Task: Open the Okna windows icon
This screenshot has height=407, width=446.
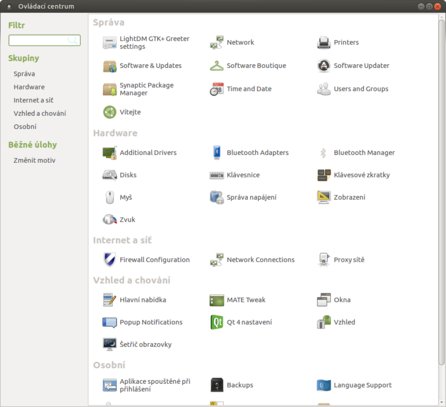Action: coord(324,300)
